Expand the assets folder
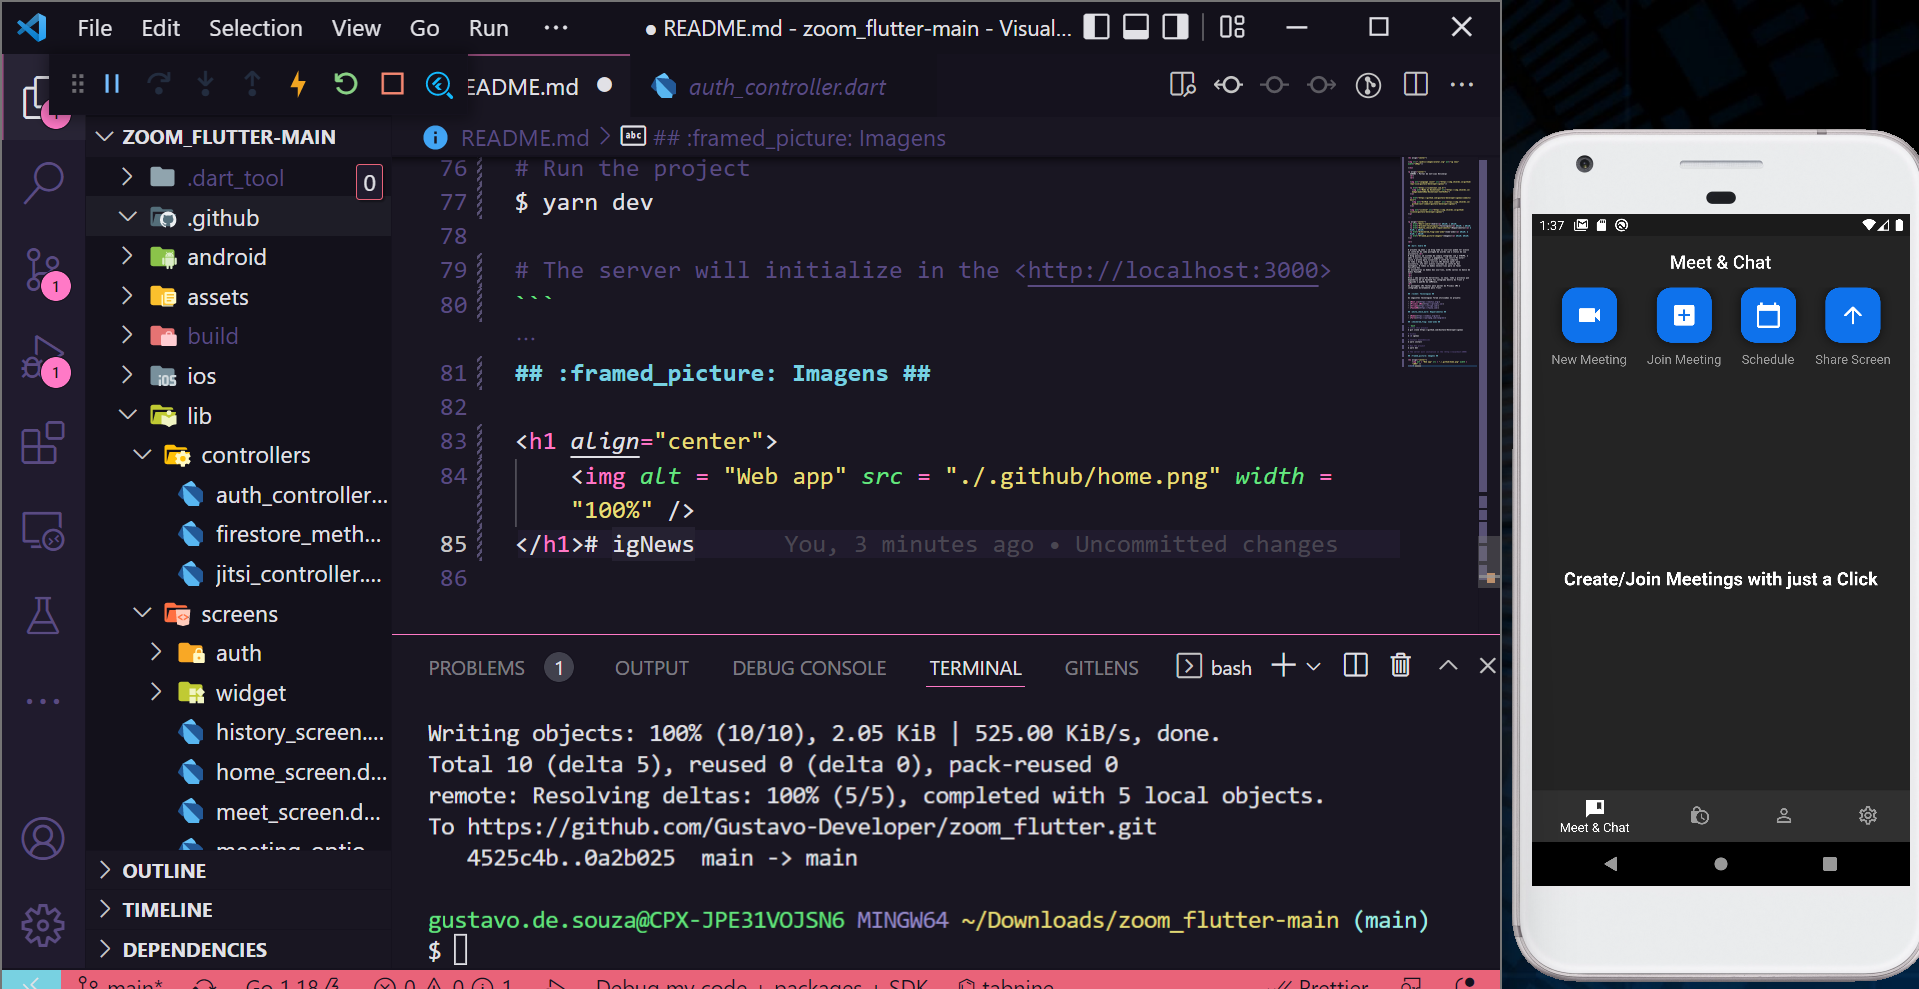Screen dimensions: 1919x989 tap(238, 297)
